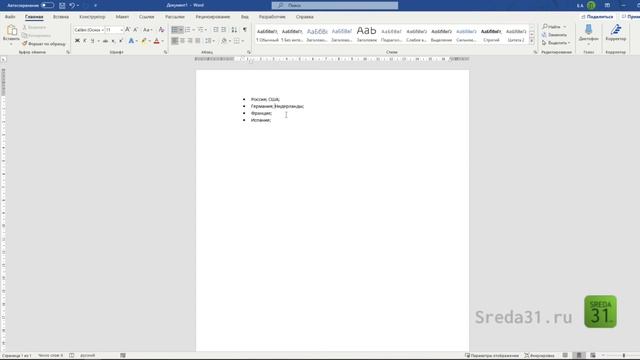This screenshot has height=360, width=640.
Task: Click the Поделиться (Share) button
Action: click(x=597, y=17)
